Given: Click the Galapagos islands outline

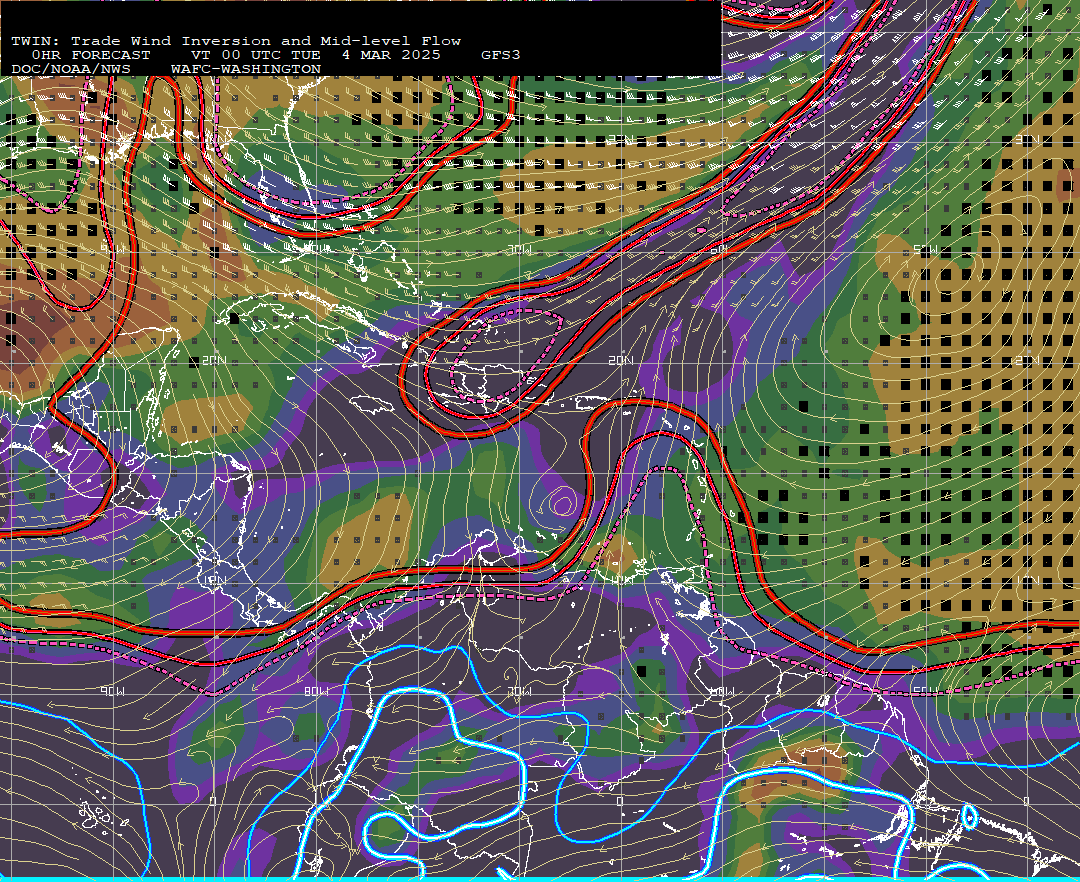Looking at the screenshot, I should click(x=102, y=816).
